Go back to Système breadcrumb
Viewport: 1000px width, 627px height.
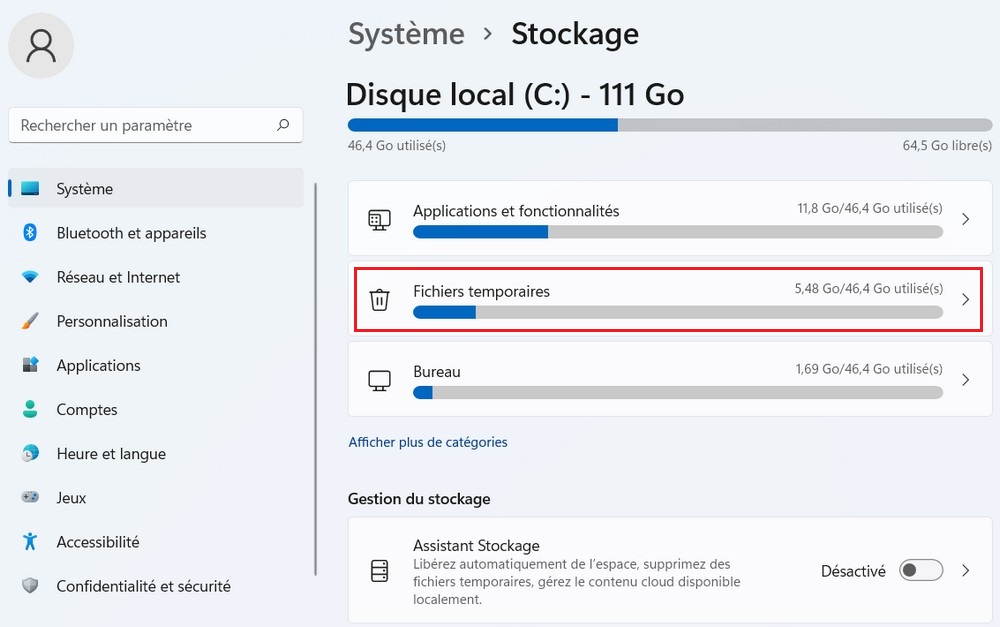pyautogui.click(x=406, y=34)
